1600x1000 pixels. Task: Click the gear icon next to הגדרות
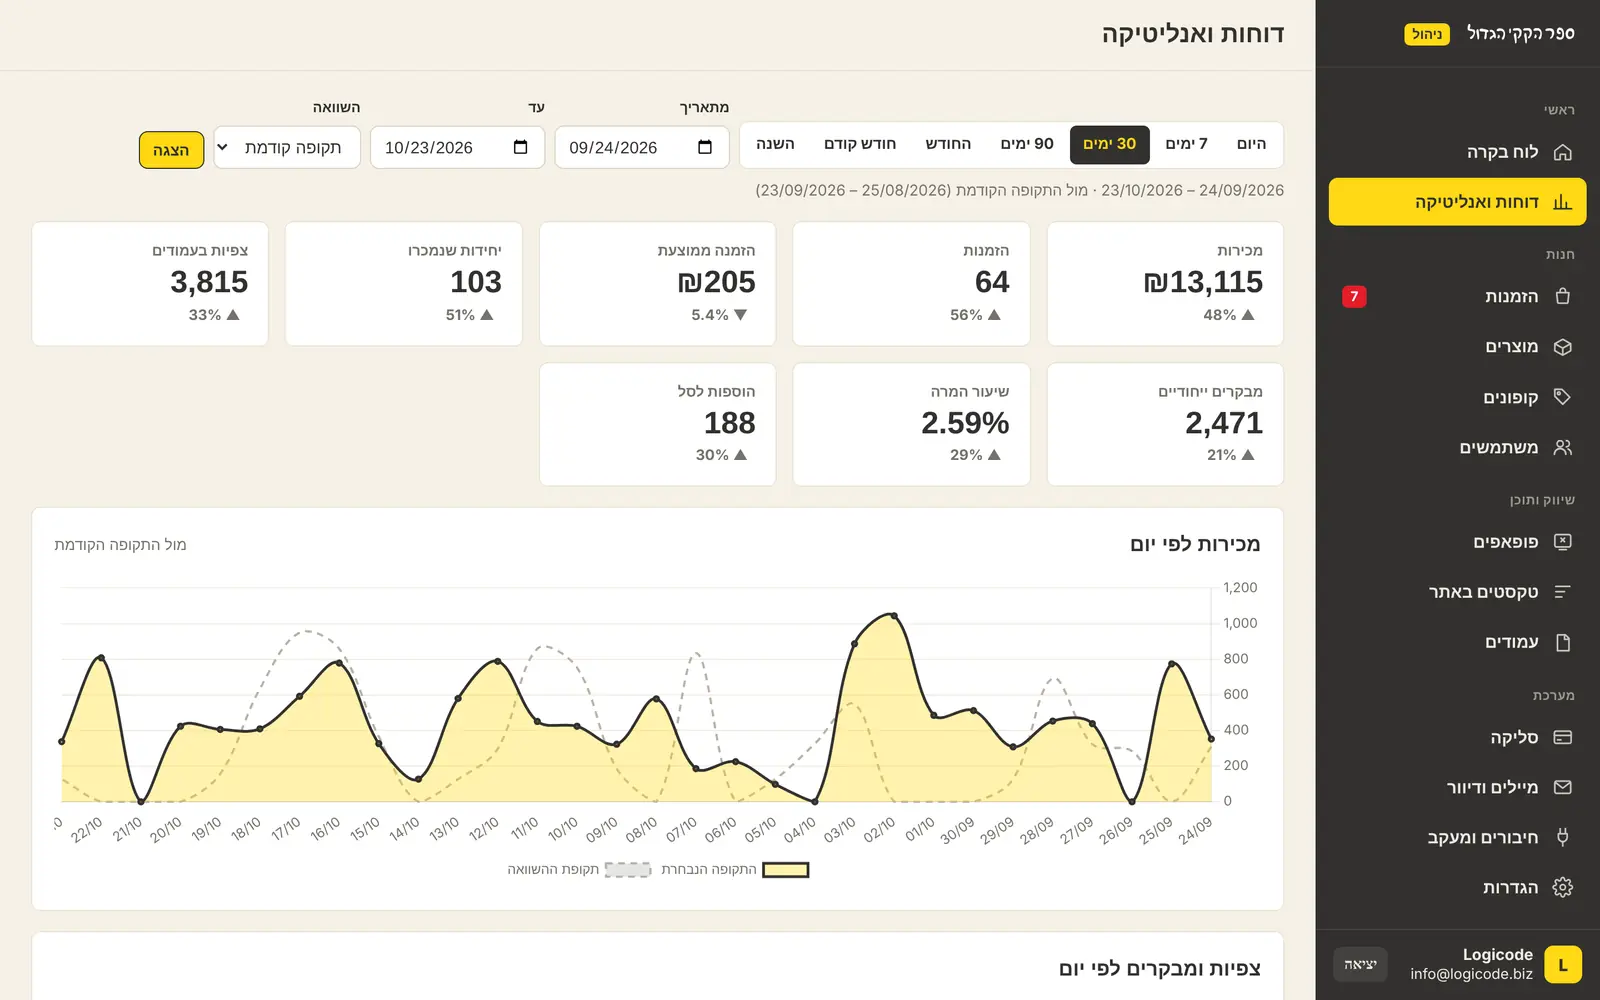click(1563, 887)
